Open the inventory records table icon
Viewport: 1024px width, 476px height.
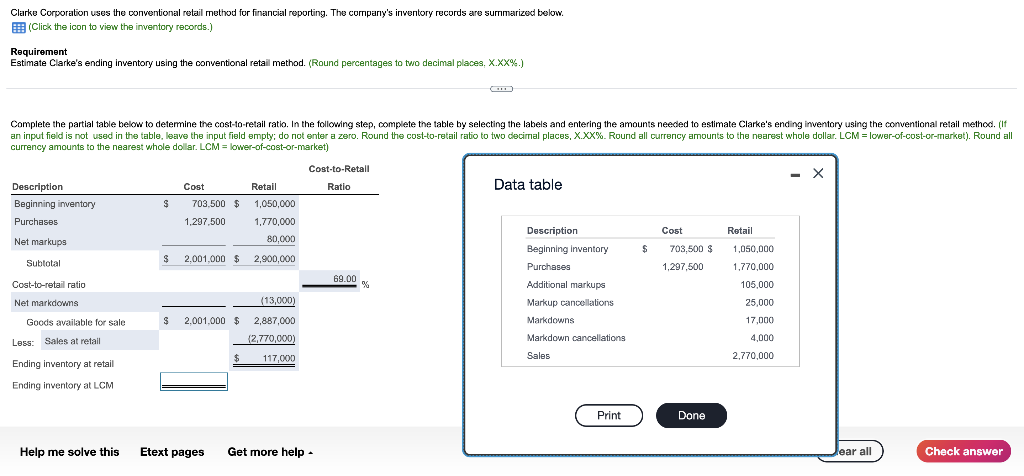18,27
